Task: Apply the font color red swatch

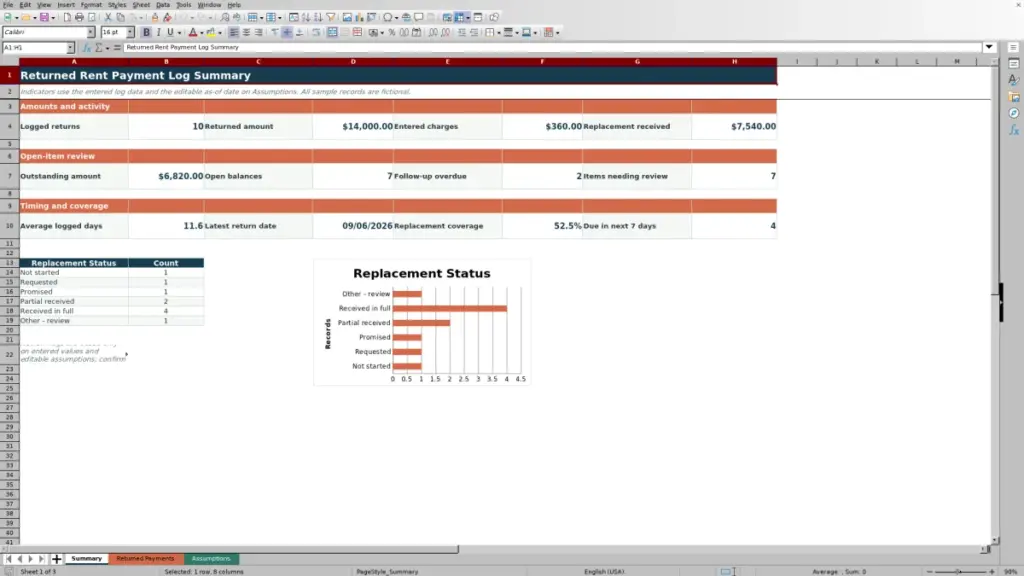Action: coord(193,32)
